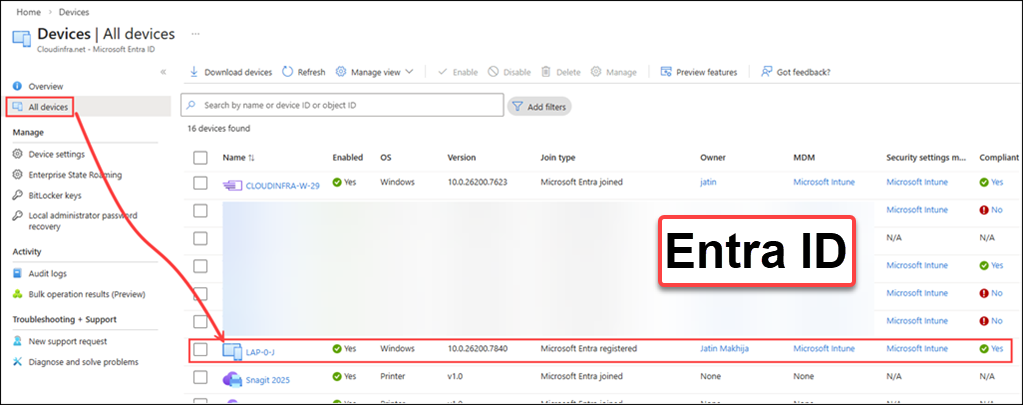Open LAP-0-J device link

[x=260, y=352]
